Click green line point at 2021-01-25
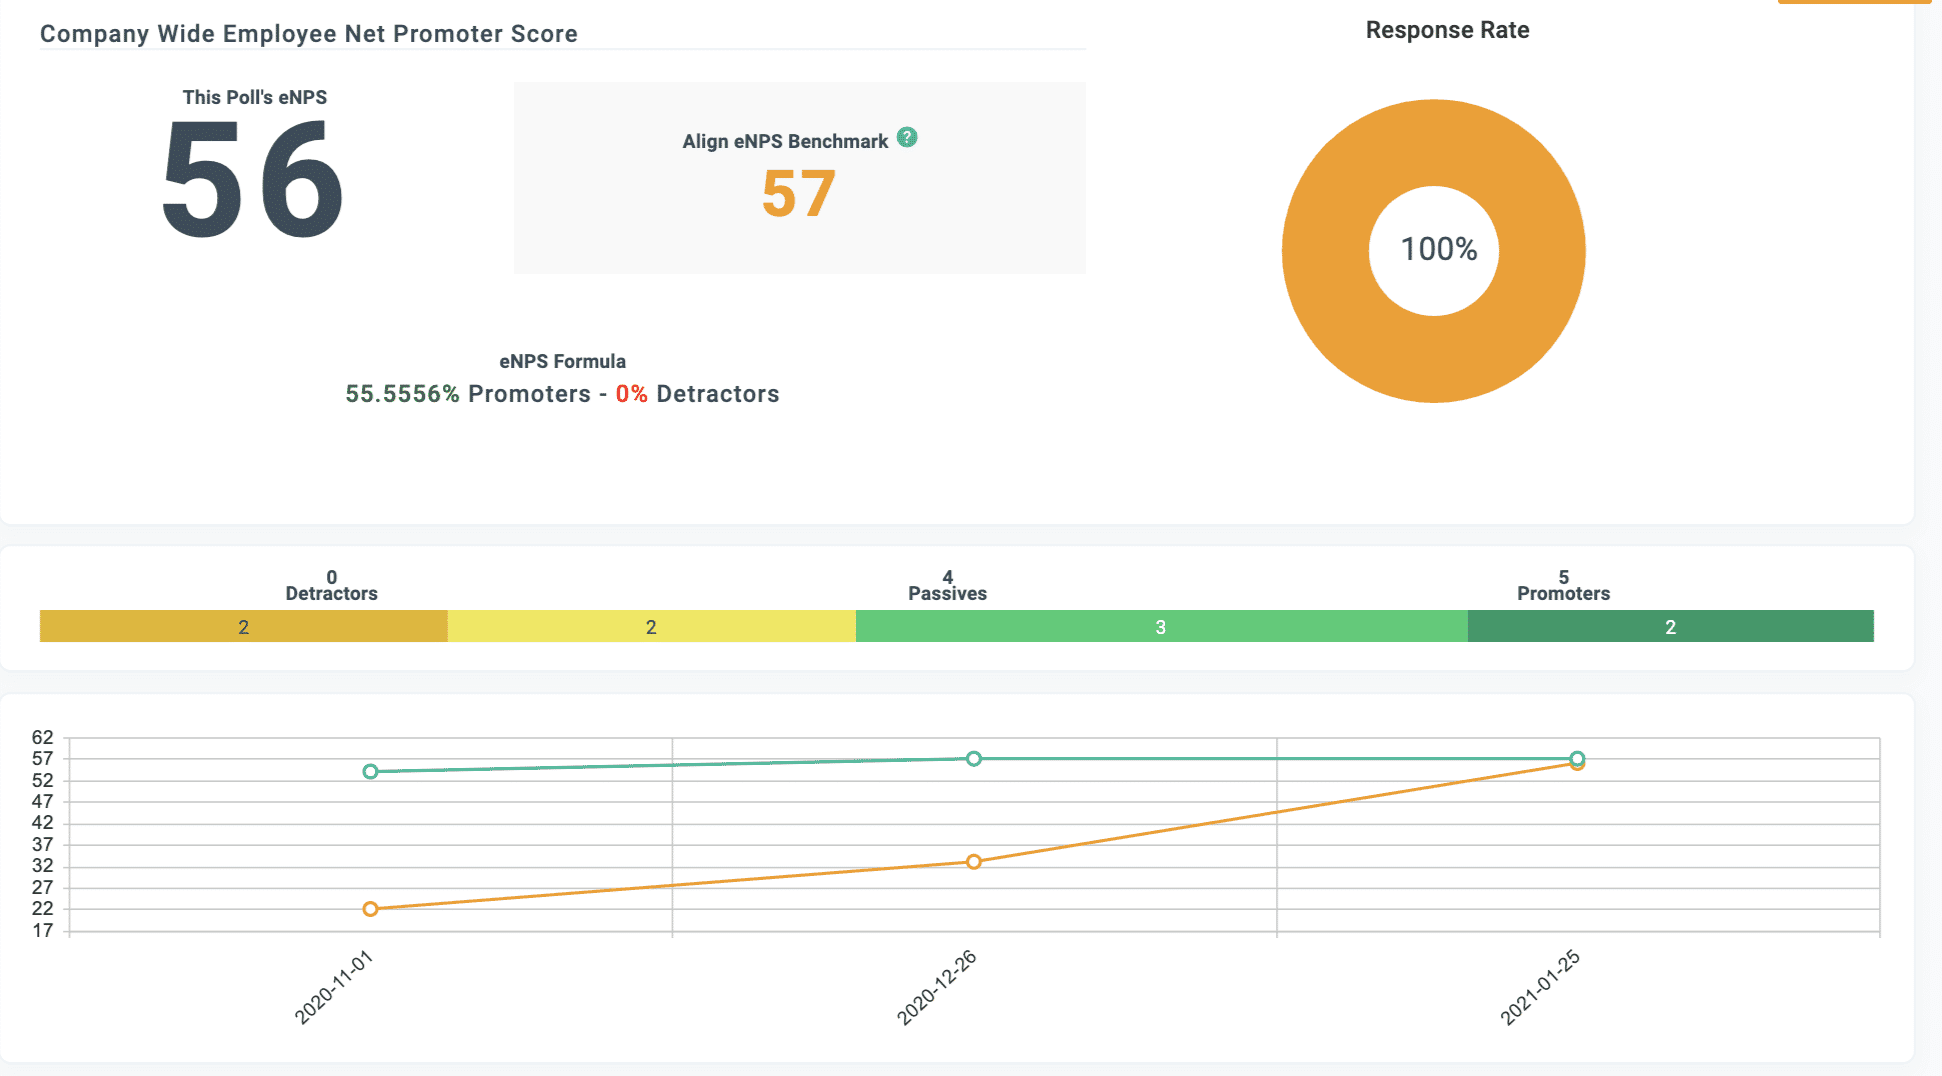This screenshot has width=1942, height=1076. 1577,758
